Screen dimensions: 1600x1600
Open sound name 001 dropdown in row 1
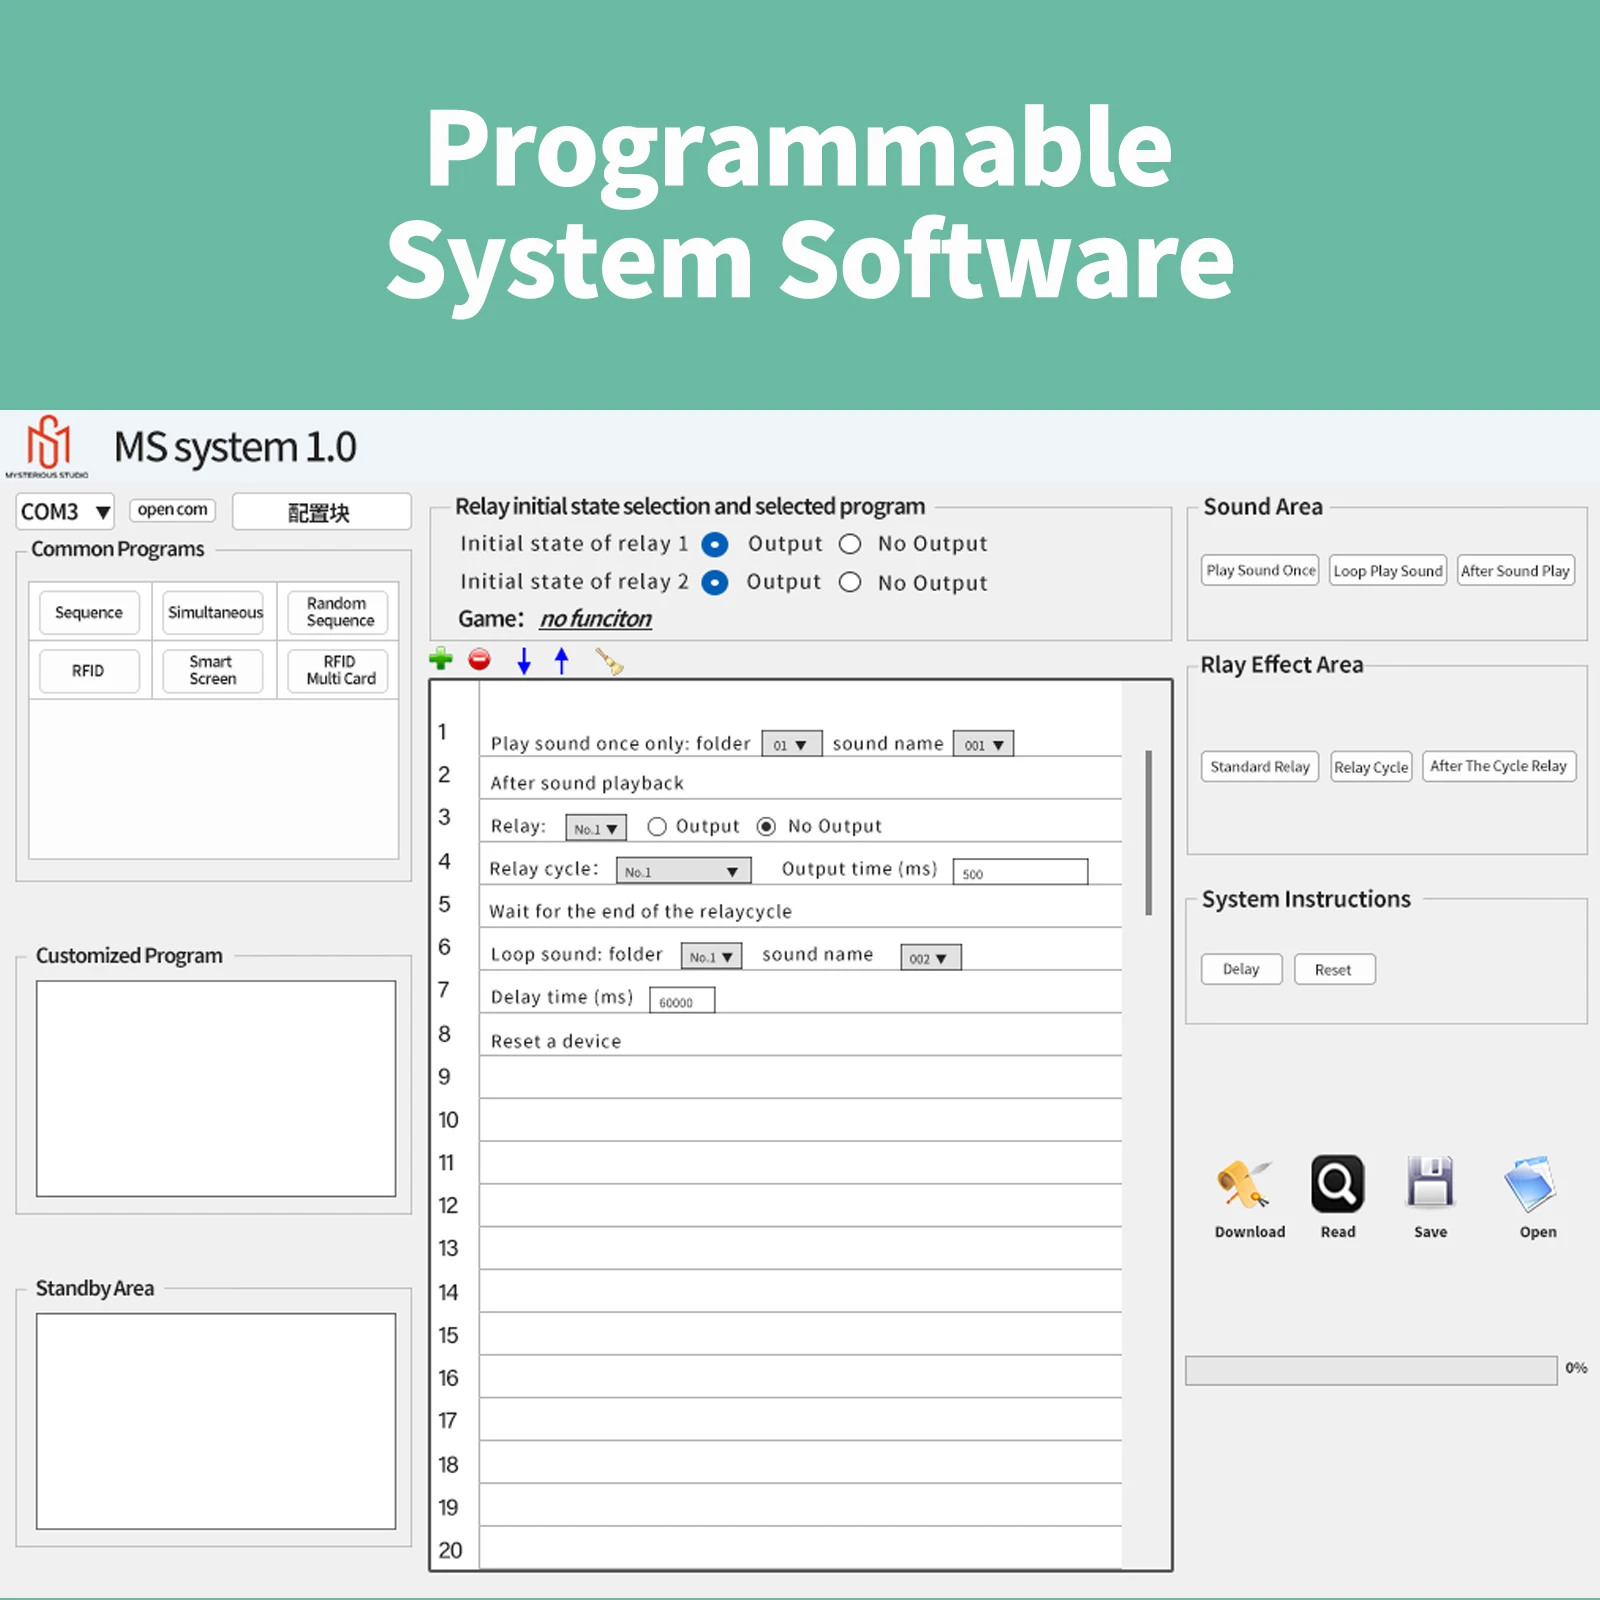[984, 744]
